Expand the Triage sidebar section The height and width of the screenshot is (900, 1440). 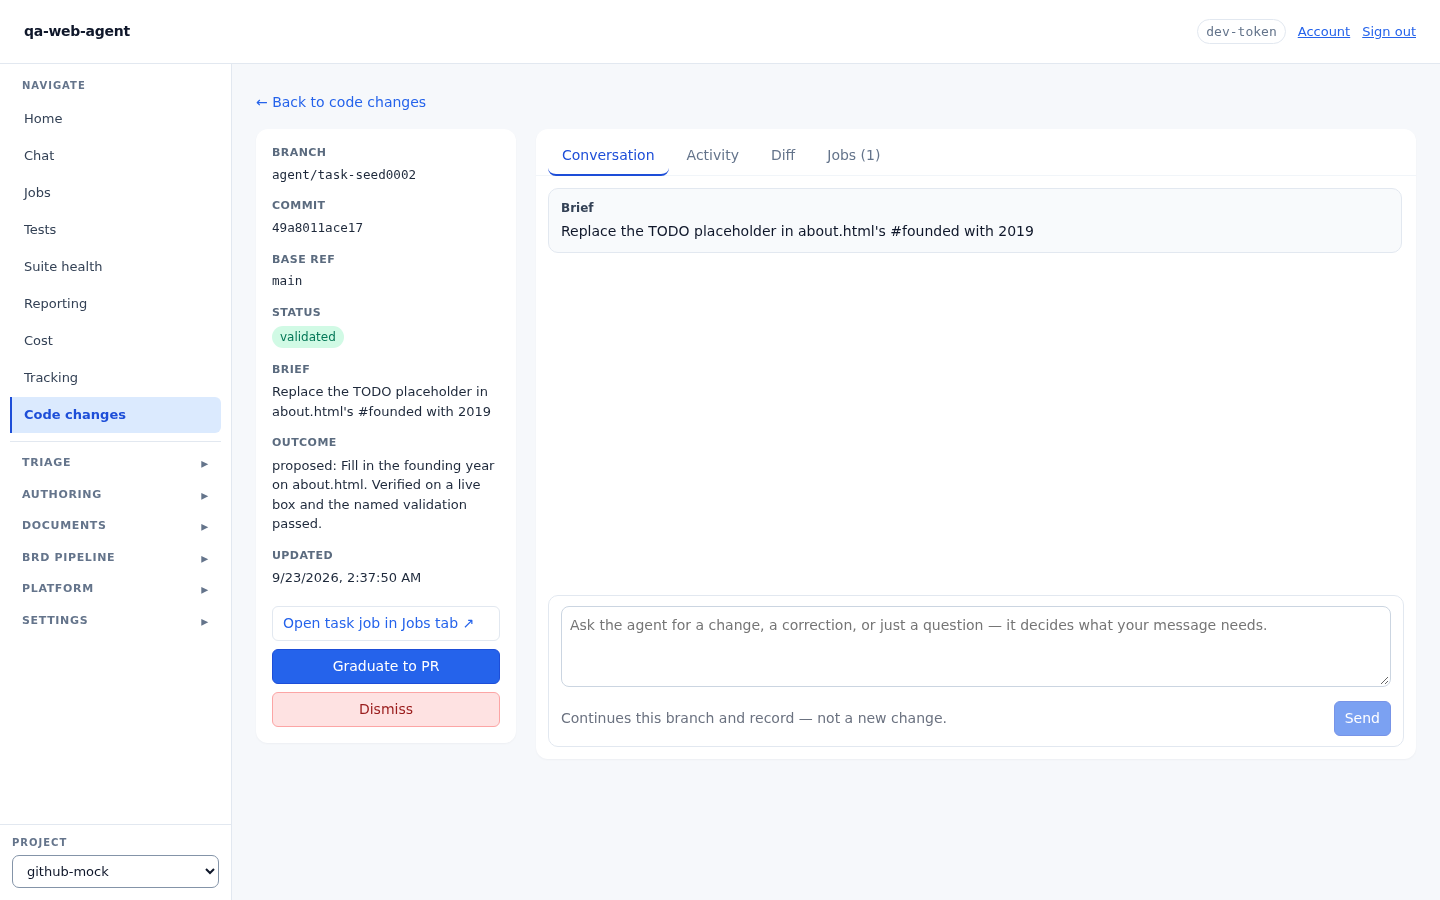coord(115,463)
